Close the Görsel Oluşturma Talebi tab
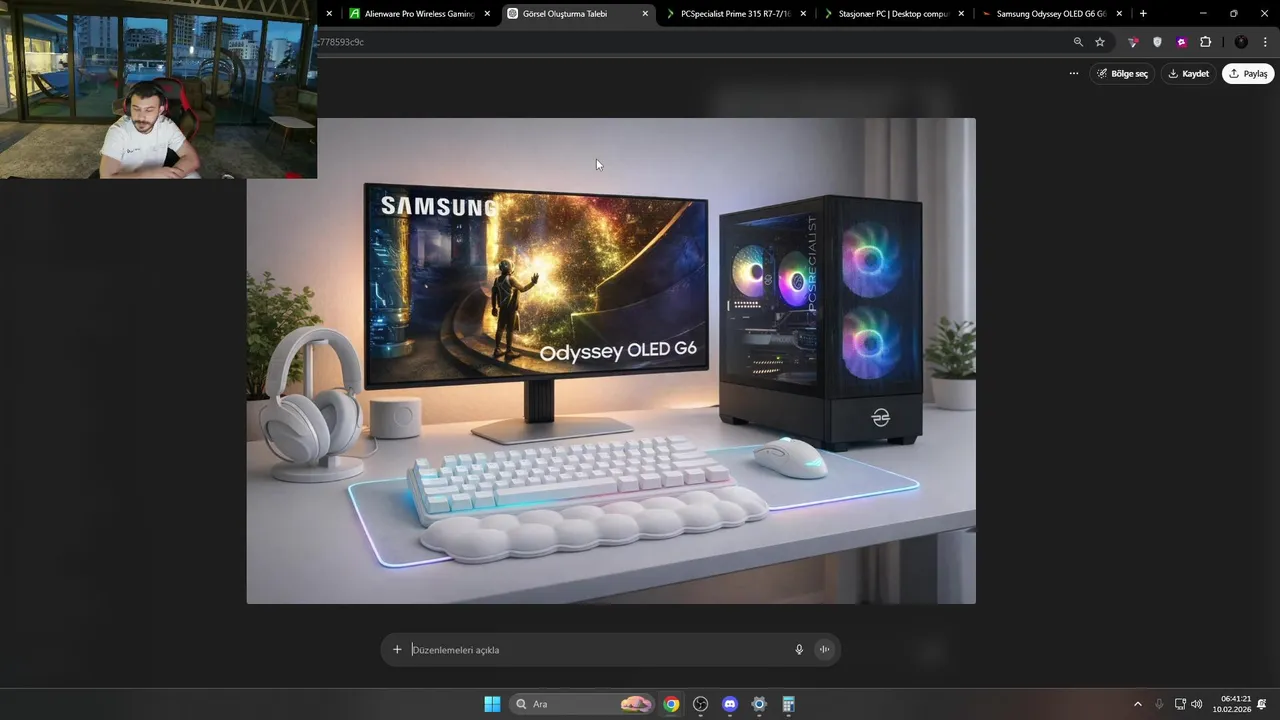Viewport: 1280px width, 720px height. coord(645,14)
